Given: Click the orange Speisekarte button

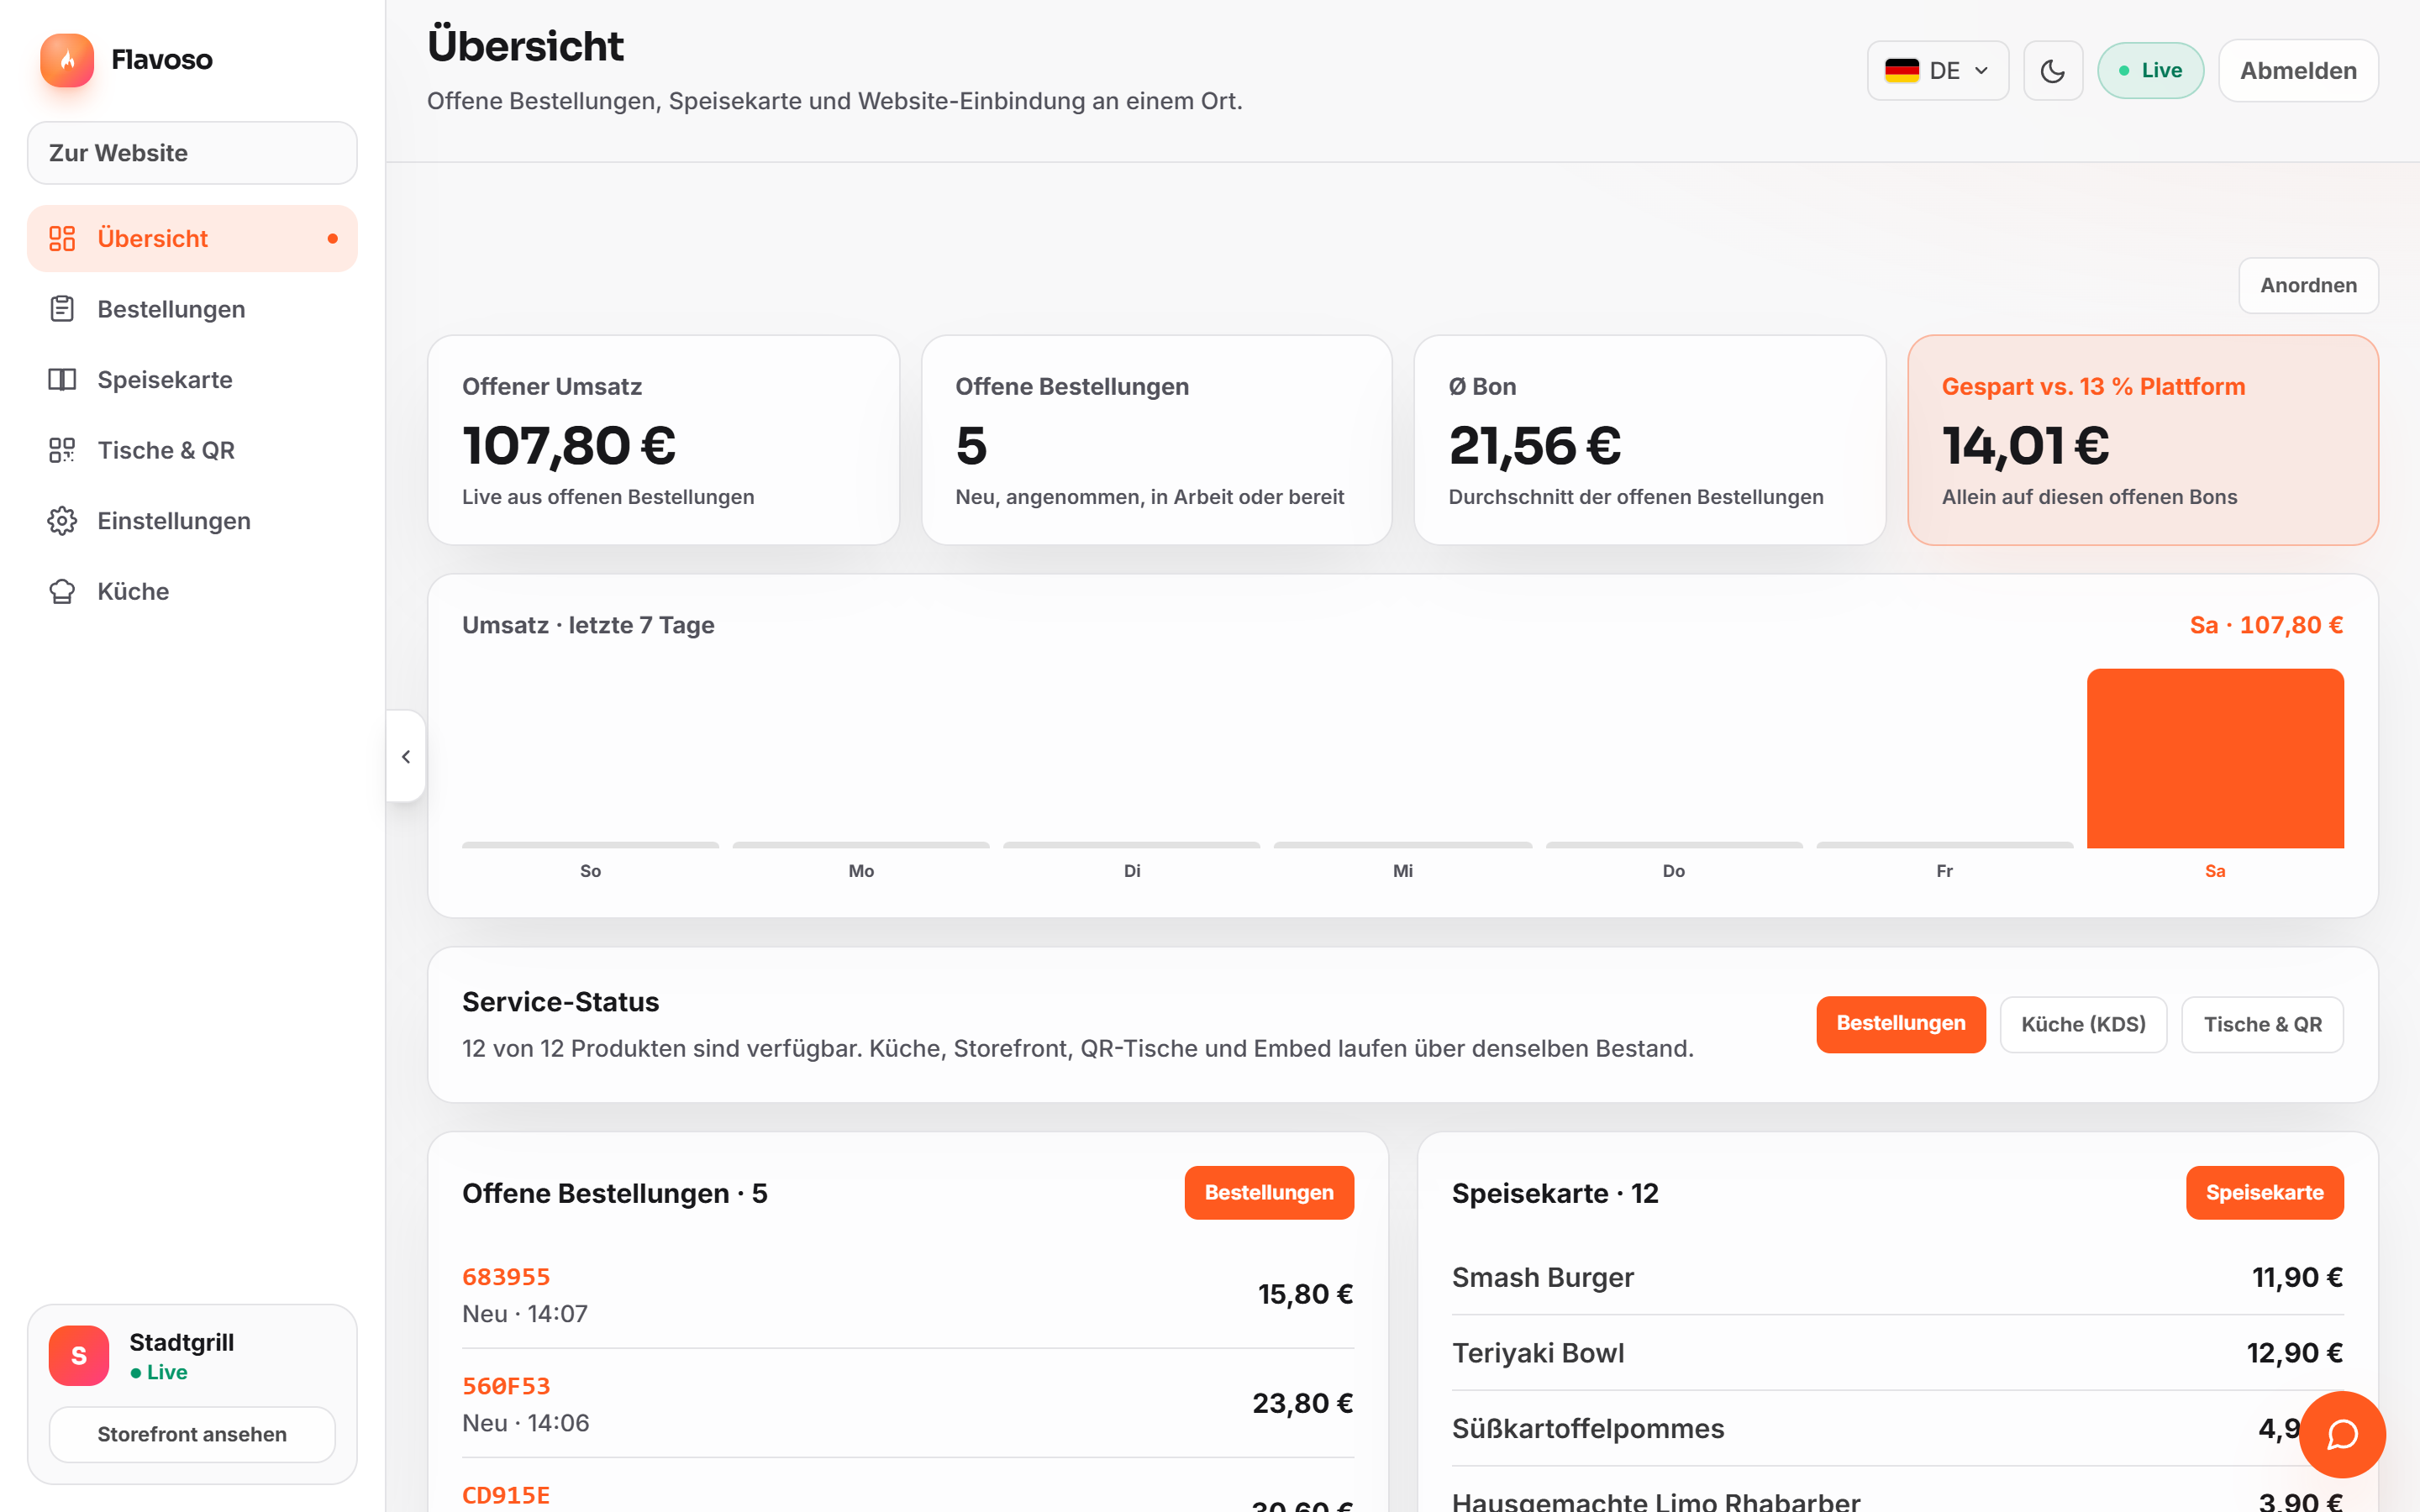Looking at the screenshot, I should (2264, 1193).
